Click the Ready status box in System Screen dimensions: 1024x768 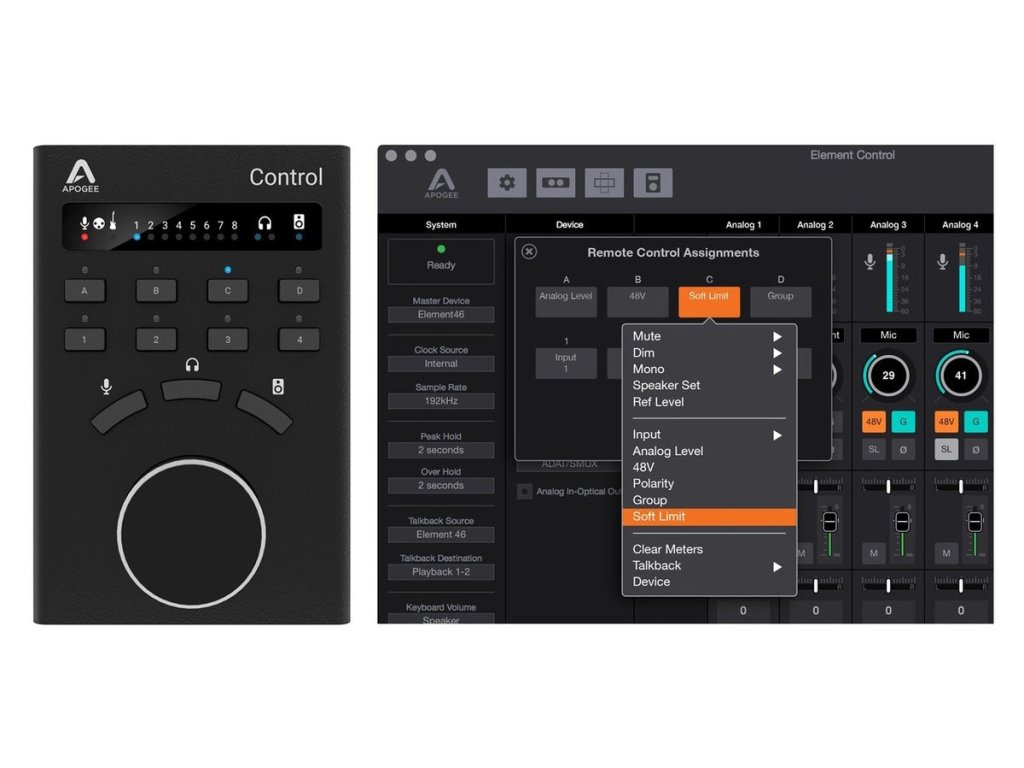click(x=441, y=261)
